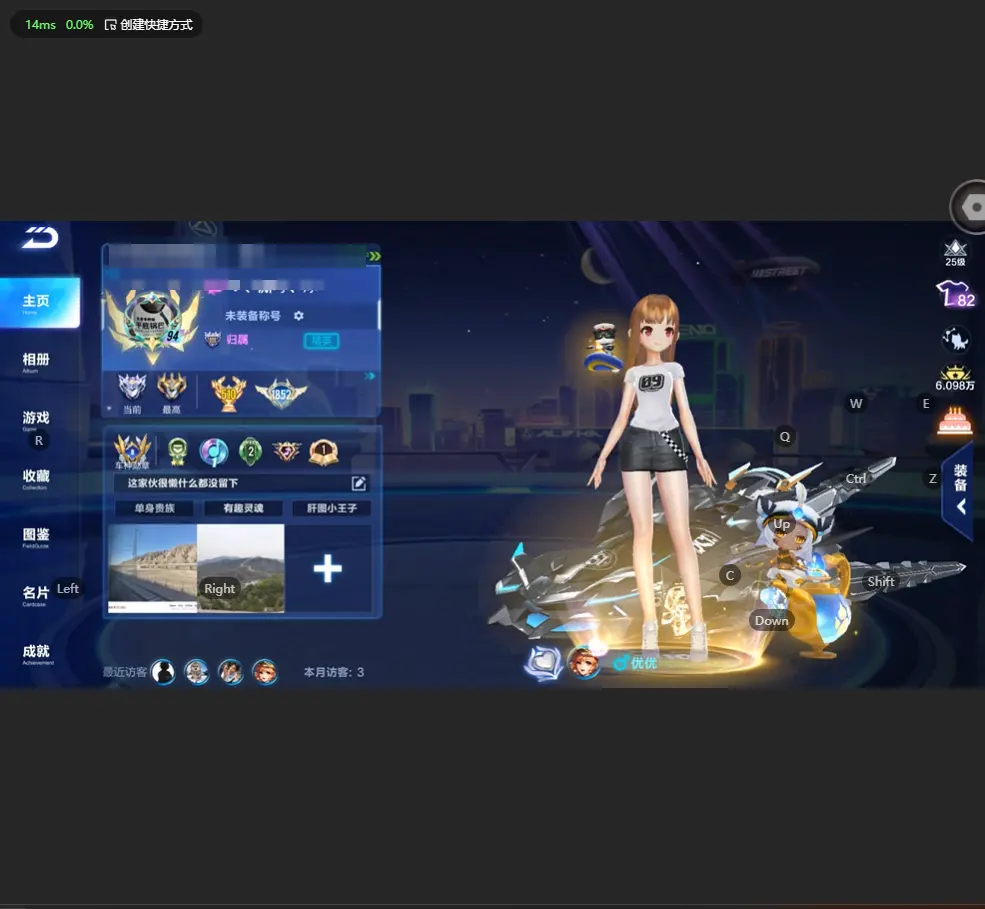Click the gold 510 trophy icon
The width and height of the screenshot is (985, 909).
click(229, 394)
